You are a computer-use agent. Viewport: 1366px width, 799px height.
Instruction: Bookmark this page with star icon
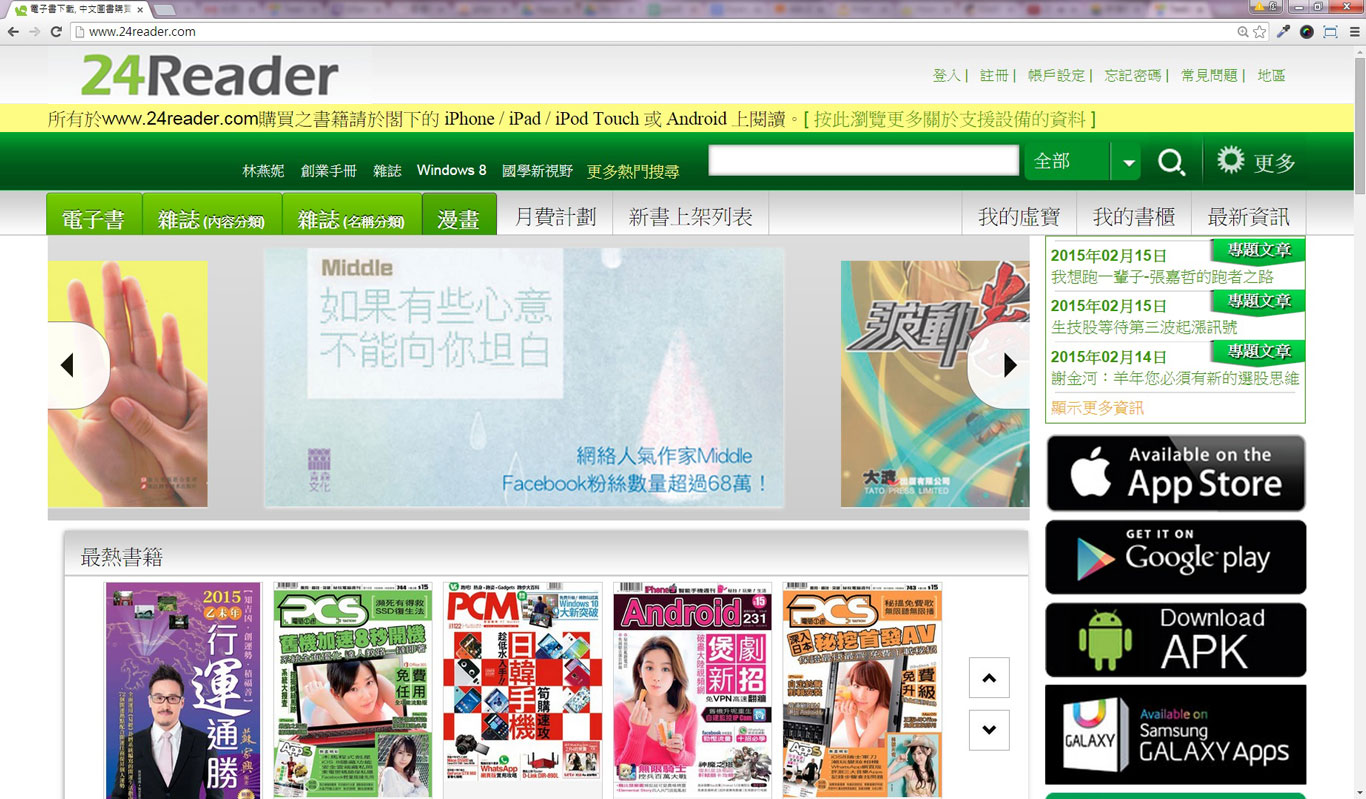pyautogui.click(x=1260, y=32)
